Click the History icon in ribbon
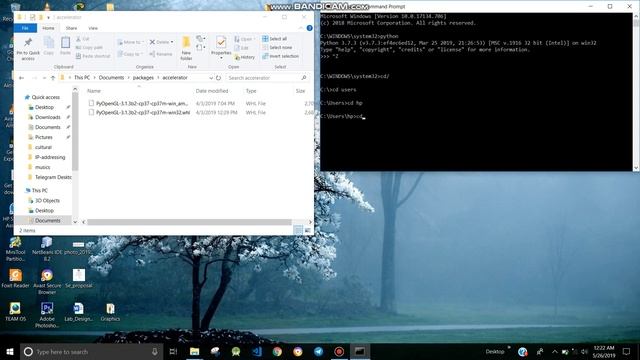This screenshot has width=640, height=360. click(237, 57)
